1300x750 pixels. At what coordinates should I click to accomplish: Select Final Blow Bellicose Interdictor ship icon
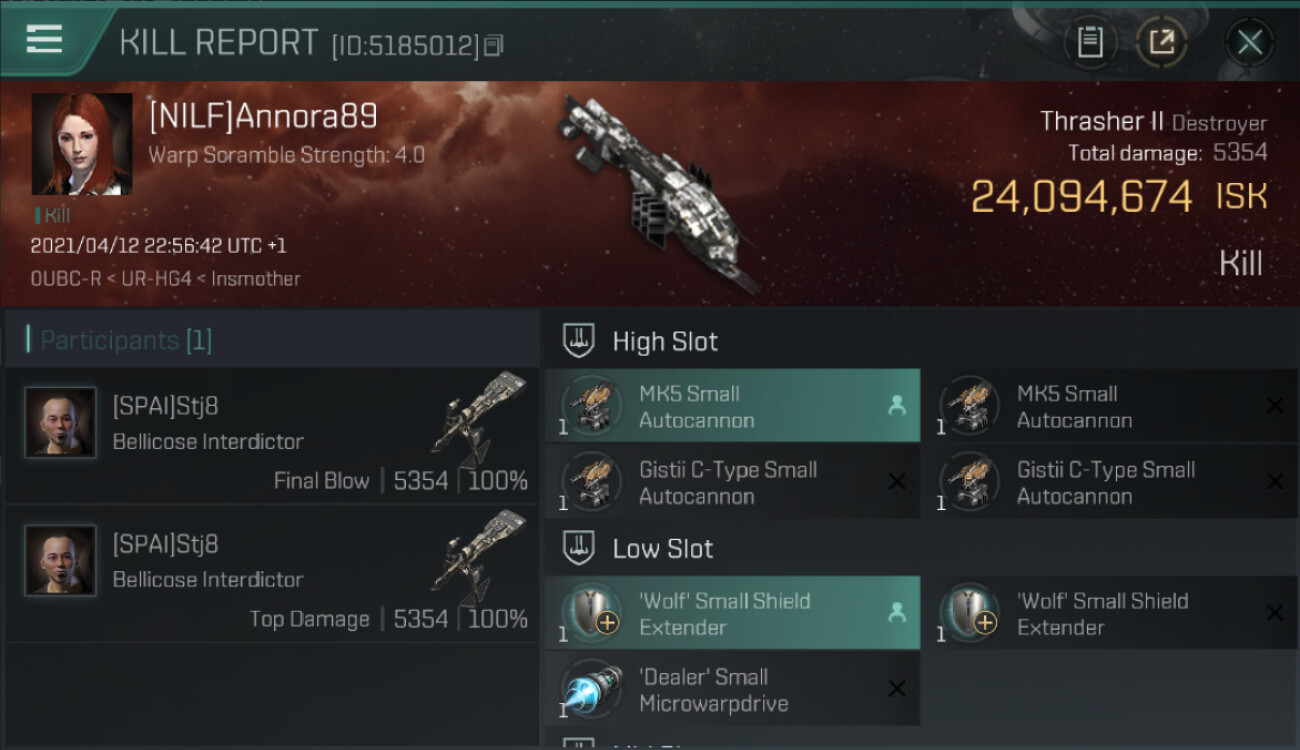[x=479, y=418]
